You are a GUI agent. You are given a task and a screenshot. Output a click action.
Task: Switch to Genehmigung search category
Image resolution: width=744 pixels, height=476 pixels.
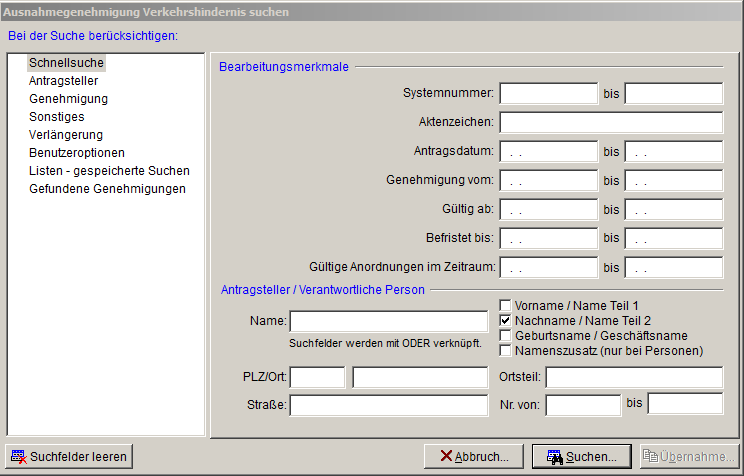point(68,99)
